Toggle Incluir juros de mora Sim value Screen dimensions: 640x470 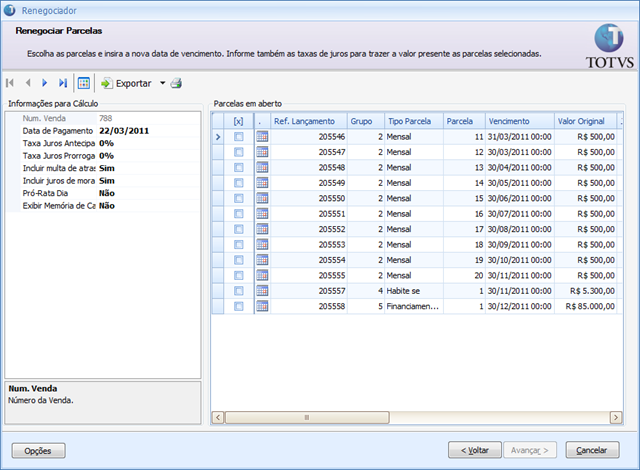click(x=149, y=181)
